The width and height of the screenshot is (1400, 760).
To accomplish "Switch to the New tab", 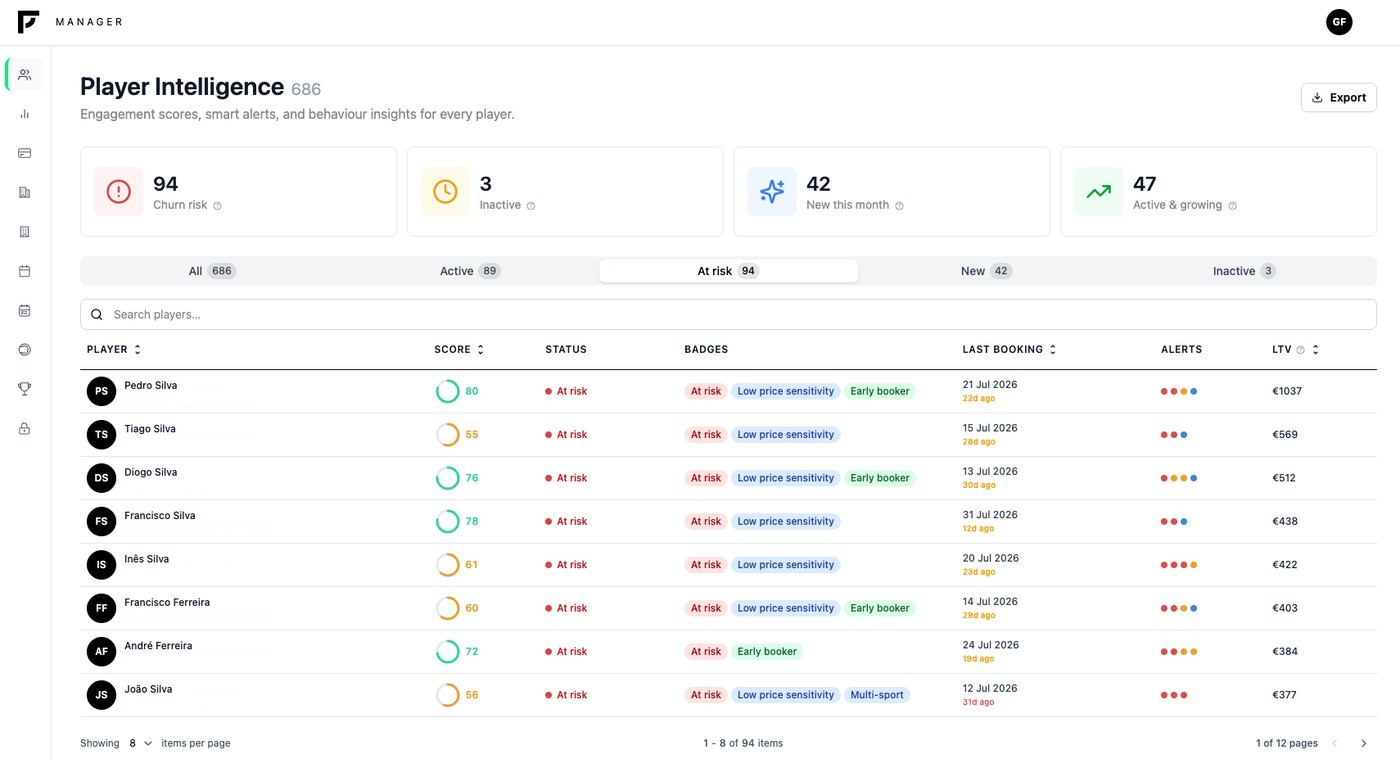I will point(986,271).
